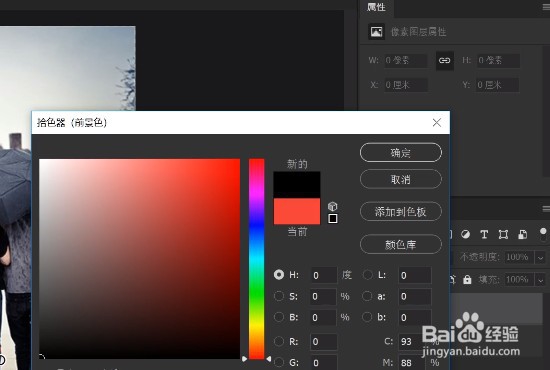Open the opacity 不透明度 dropdown arrow
Image resolution: width=550 pixels, height=370 pixels.
coord(540,258)
